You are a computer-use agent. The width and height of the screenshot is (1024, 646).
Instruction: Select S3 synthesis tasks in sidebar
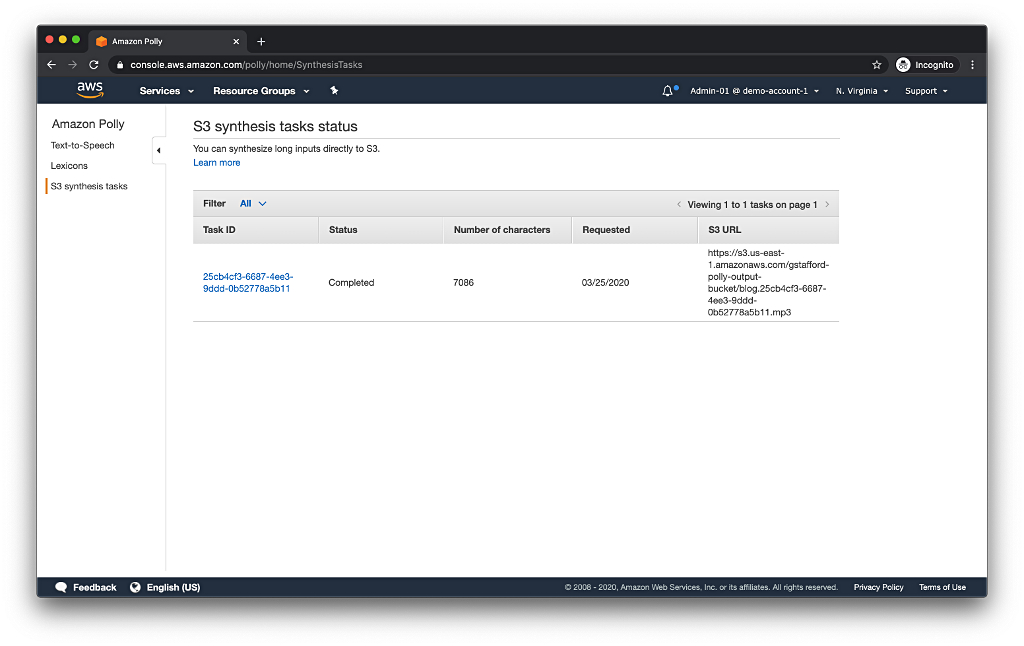point(89,186)
